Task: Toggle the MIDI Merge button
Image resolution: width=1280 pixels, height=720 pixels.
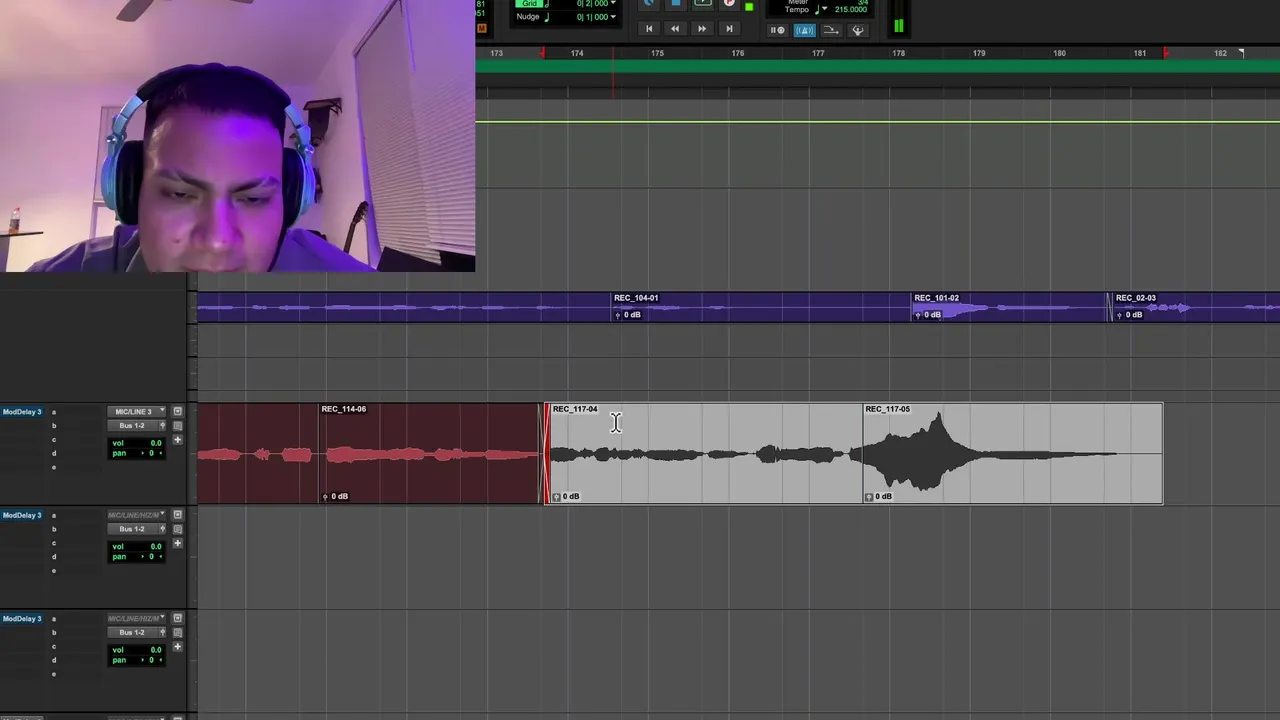Action: point(831,30)
